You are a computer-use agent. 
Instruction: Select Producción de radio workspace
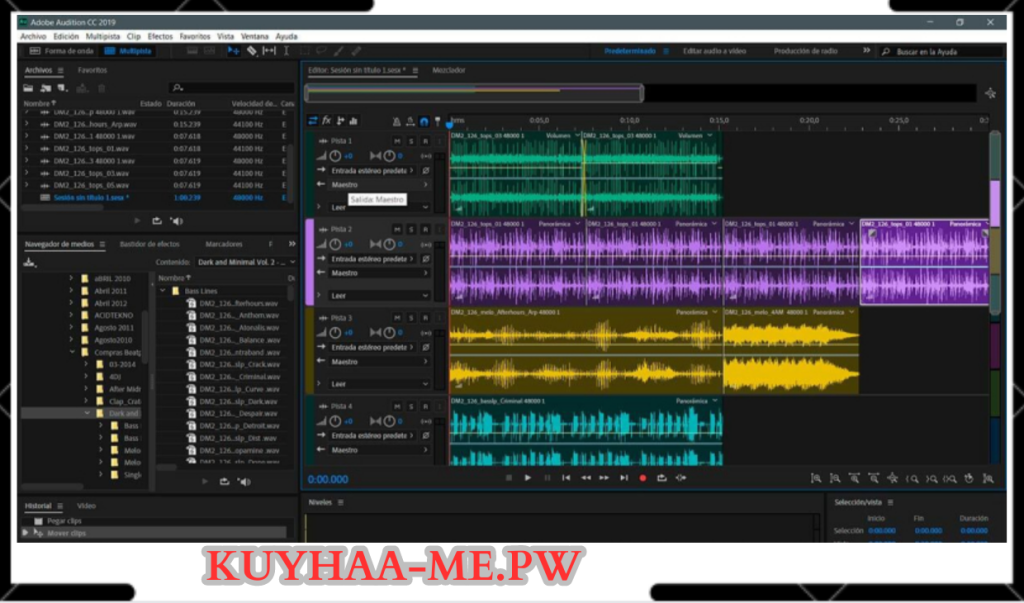(805, 51)
